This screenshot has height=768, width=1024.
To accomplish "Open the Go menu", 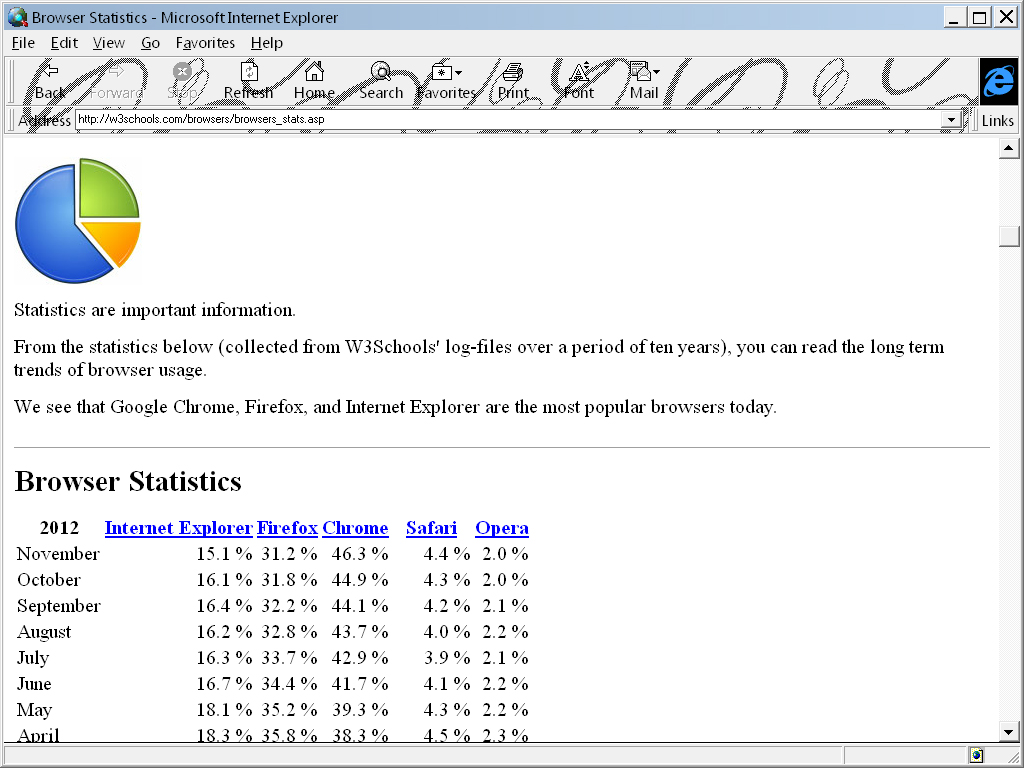I will coord(150,43).
